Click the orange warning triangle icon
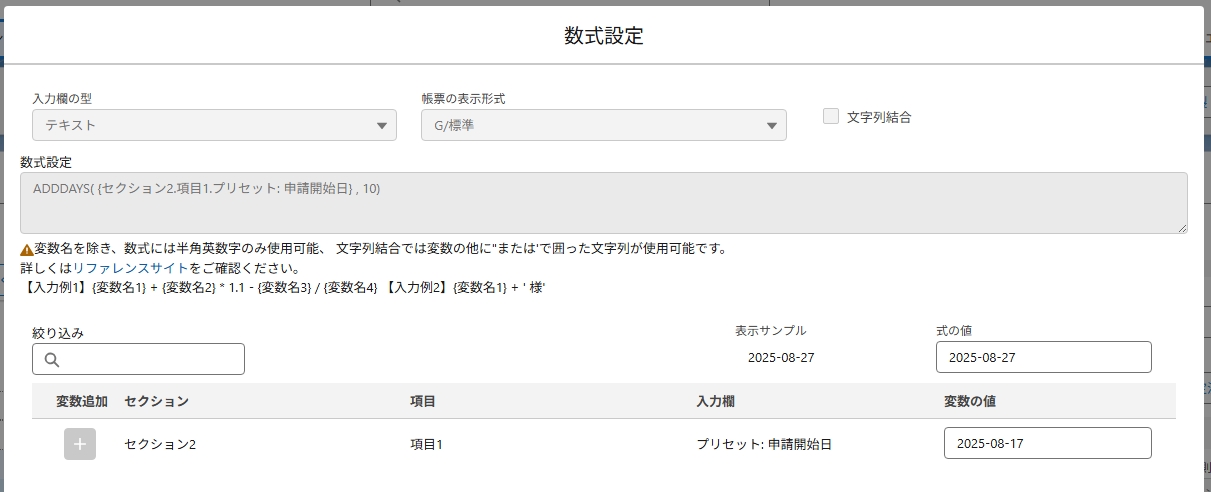The height and width of the screenshot is (492, 1211). click(x=27, y=249)
